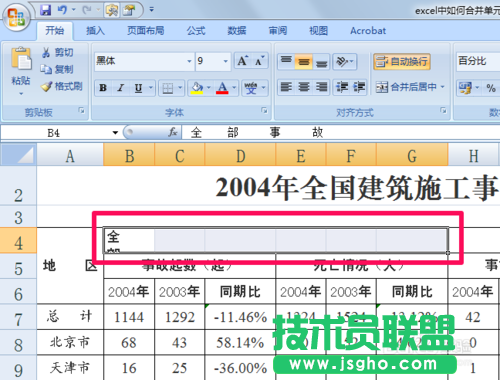Open the number format box 百分比

478,61
